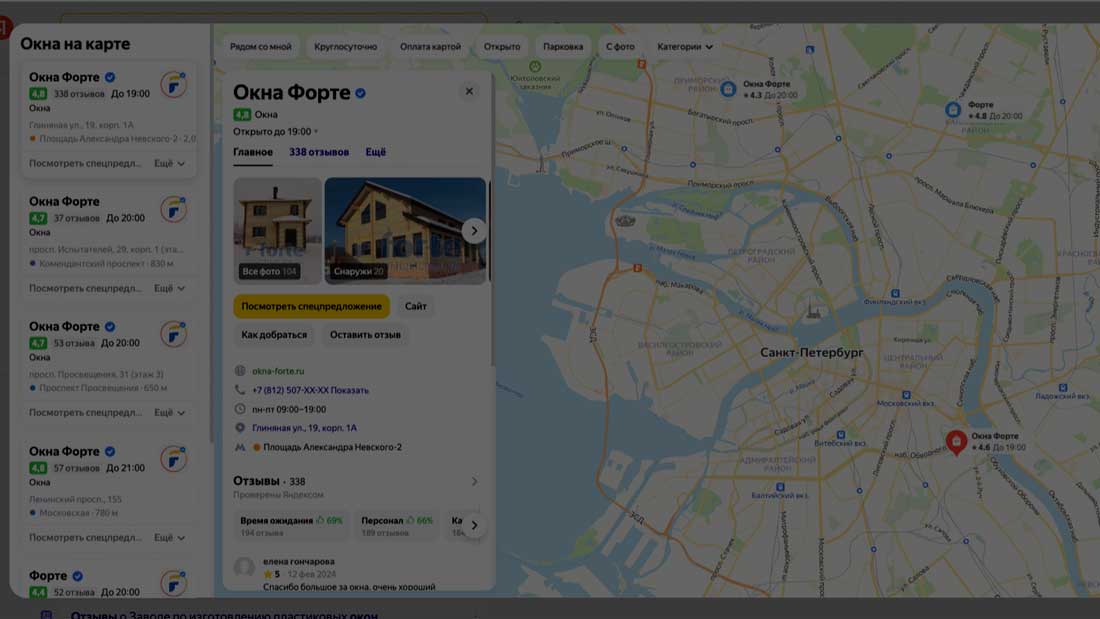Click the phone icon beside +7 (812) number
The width and height of the screenshot is (1100, 619).
pyautogui.click(x=240, y=390)
